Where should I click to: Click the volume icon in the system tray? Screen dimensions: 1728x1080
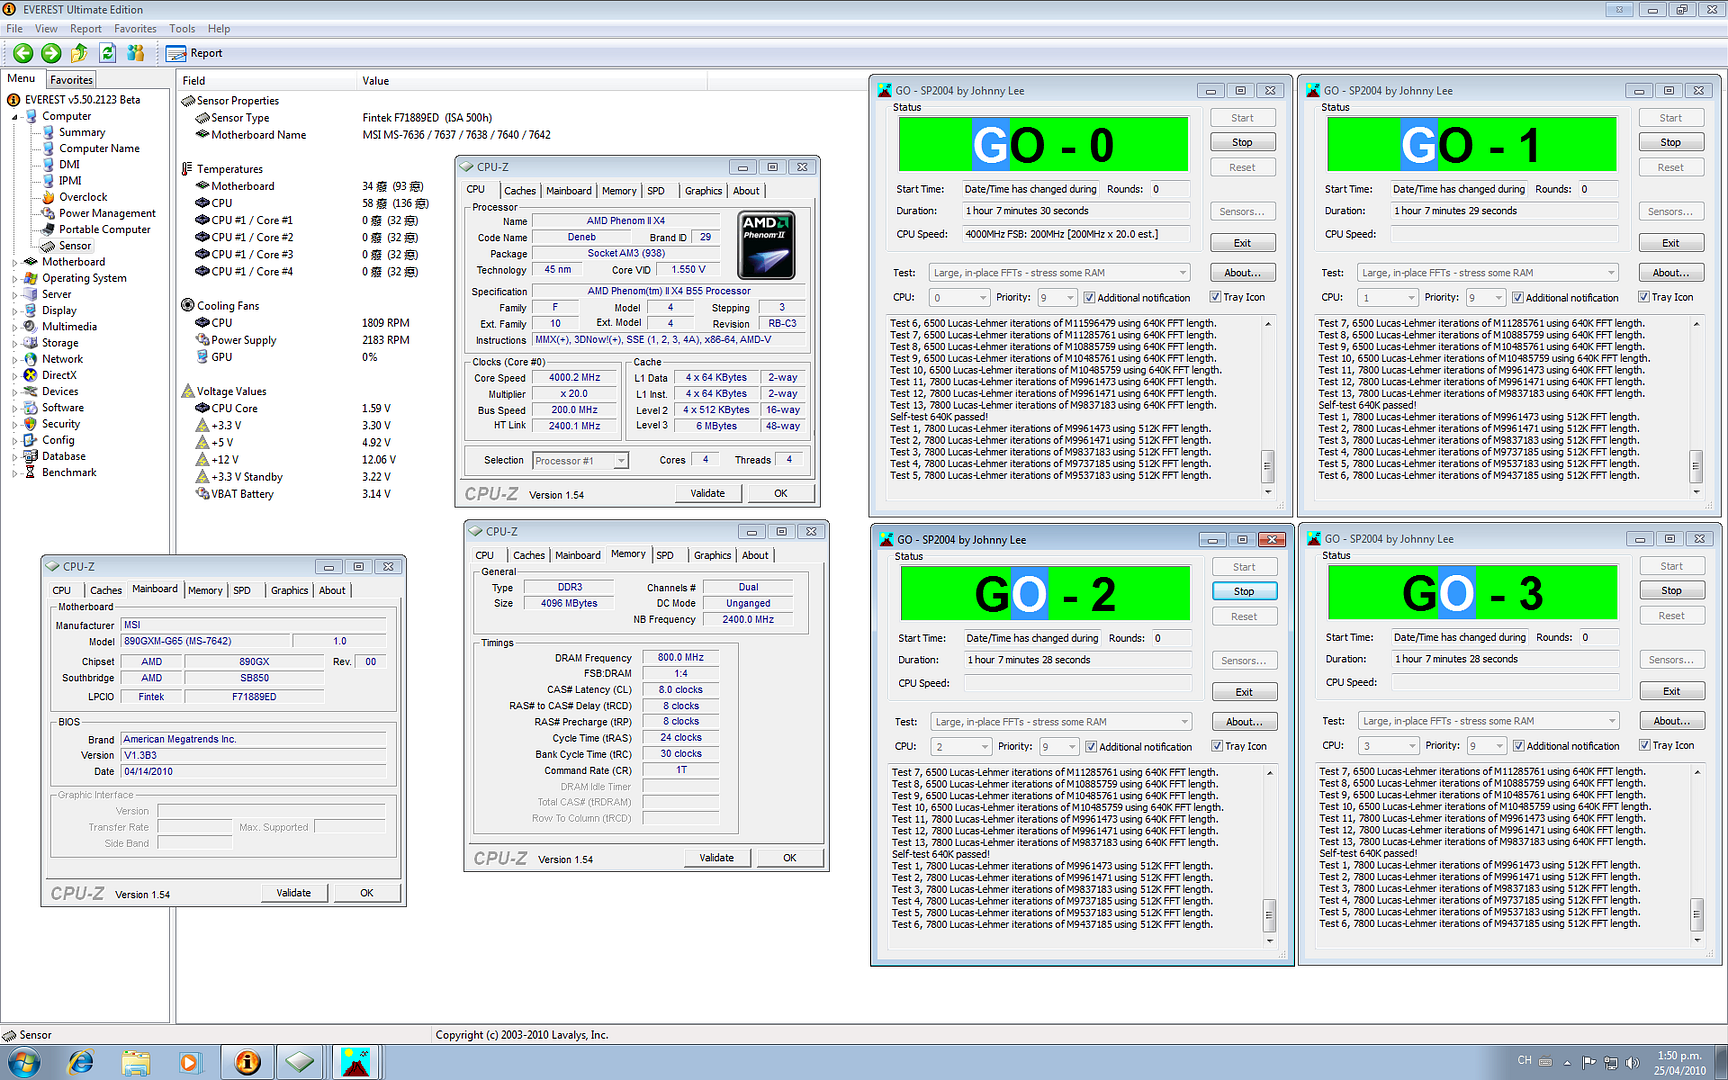point(1632,1062)
